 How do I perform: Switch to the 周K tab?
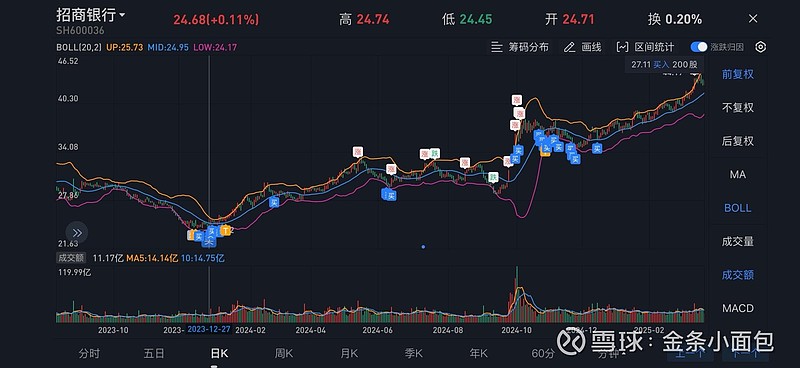click(284, 353)
